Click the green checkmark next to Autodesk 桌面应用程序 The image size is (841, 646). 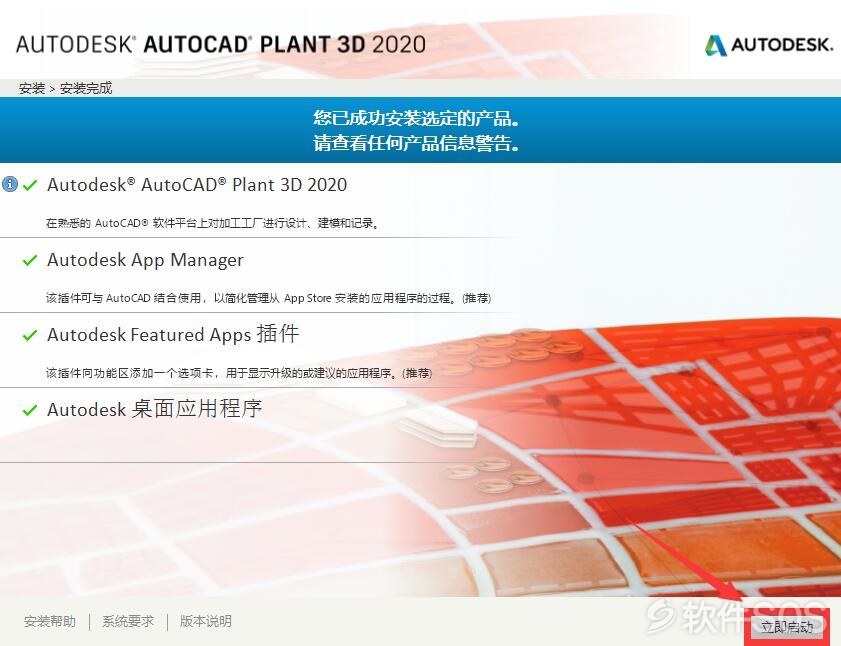point(30,410)
